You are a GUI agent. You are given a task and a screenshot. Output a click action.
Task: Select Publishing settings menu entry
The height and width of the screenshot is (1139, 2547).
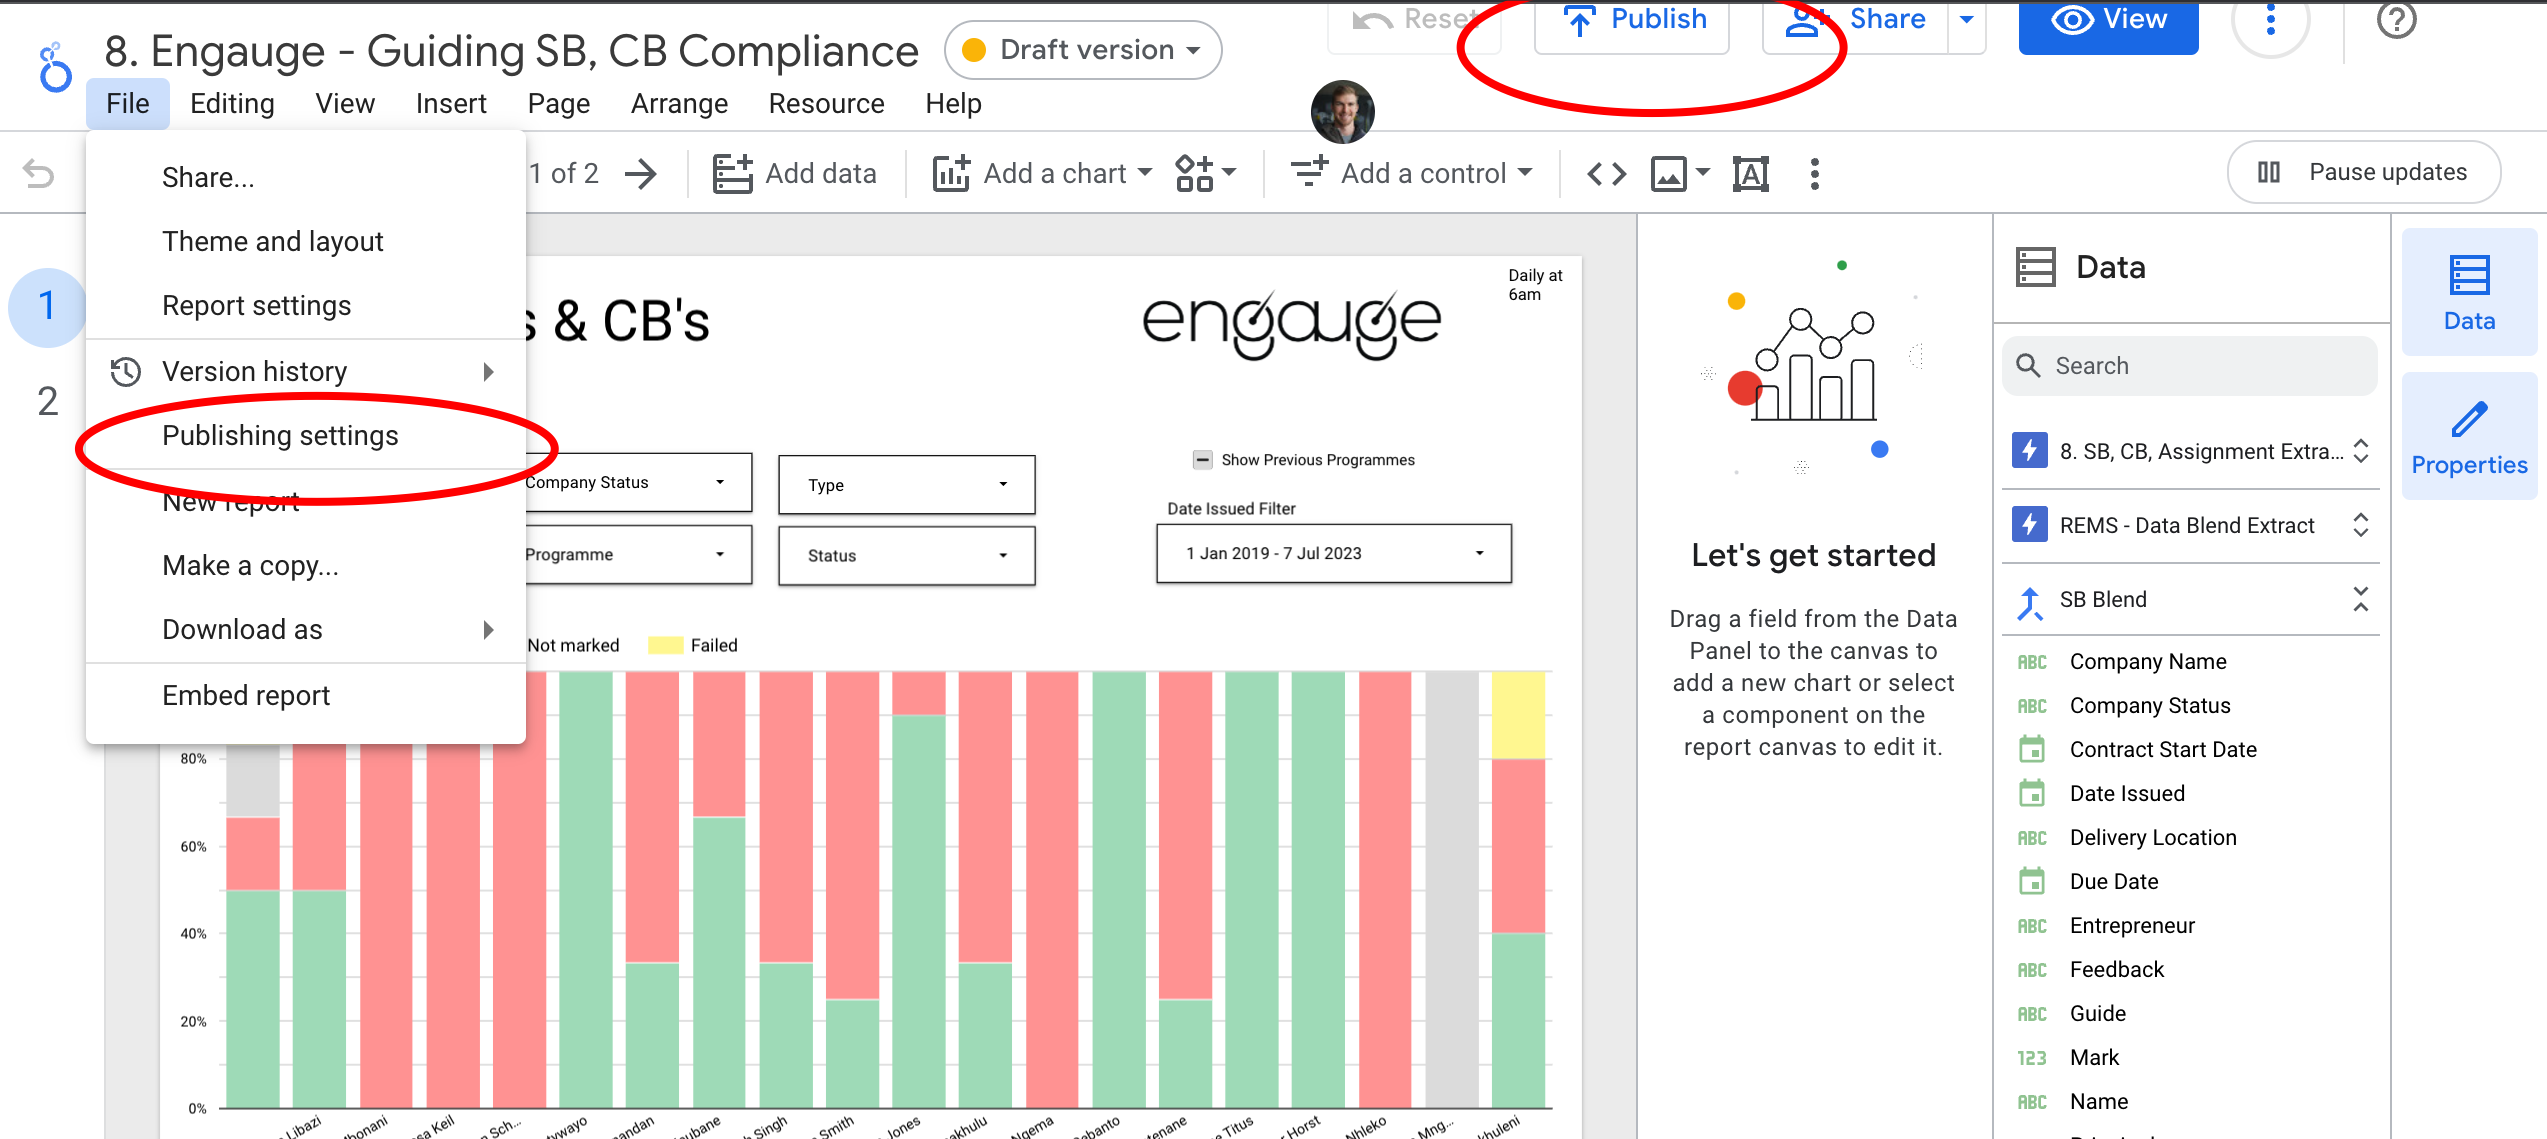pos(280,436)
